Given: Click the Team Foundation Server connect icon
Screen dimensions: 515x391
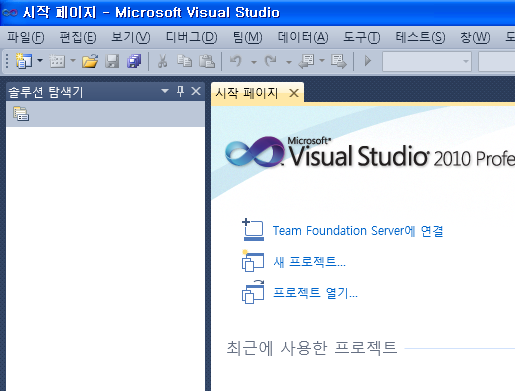Looking at the screenshot, I should click(x=253, y=229).
